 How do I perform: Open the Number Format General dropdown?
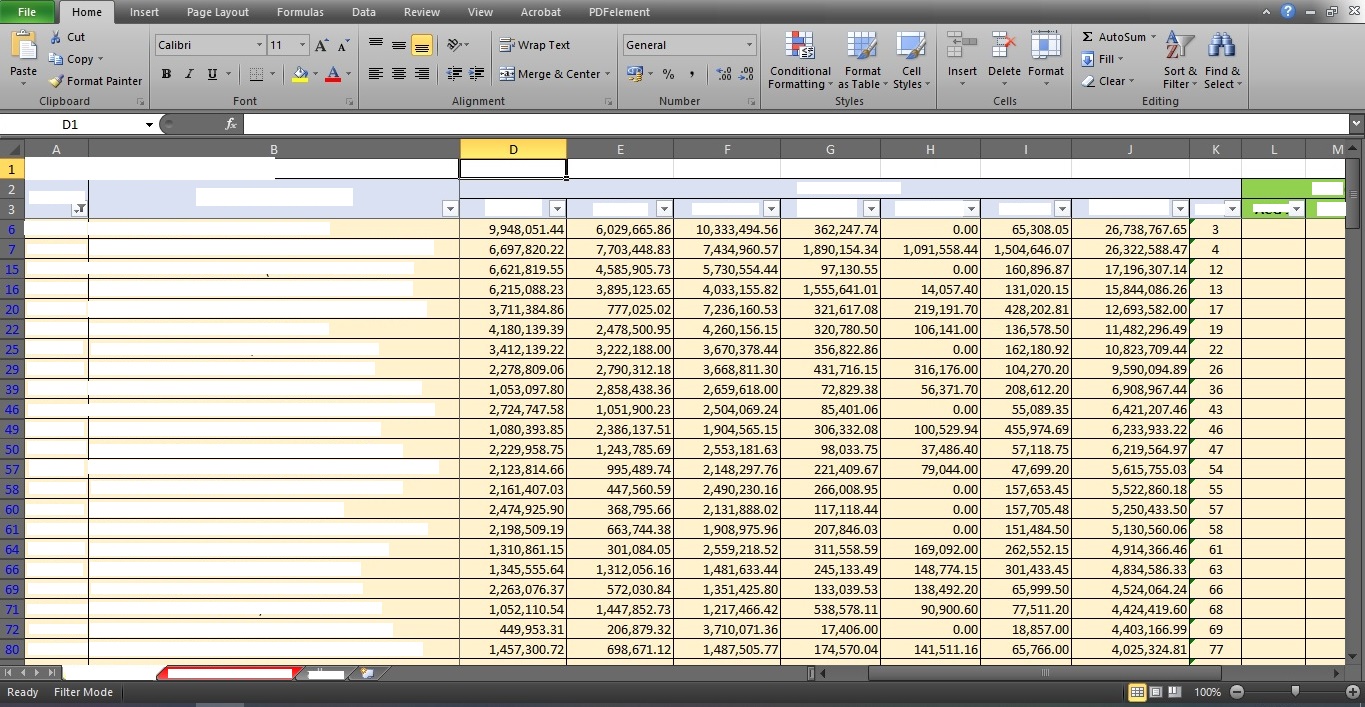[749, 45]
